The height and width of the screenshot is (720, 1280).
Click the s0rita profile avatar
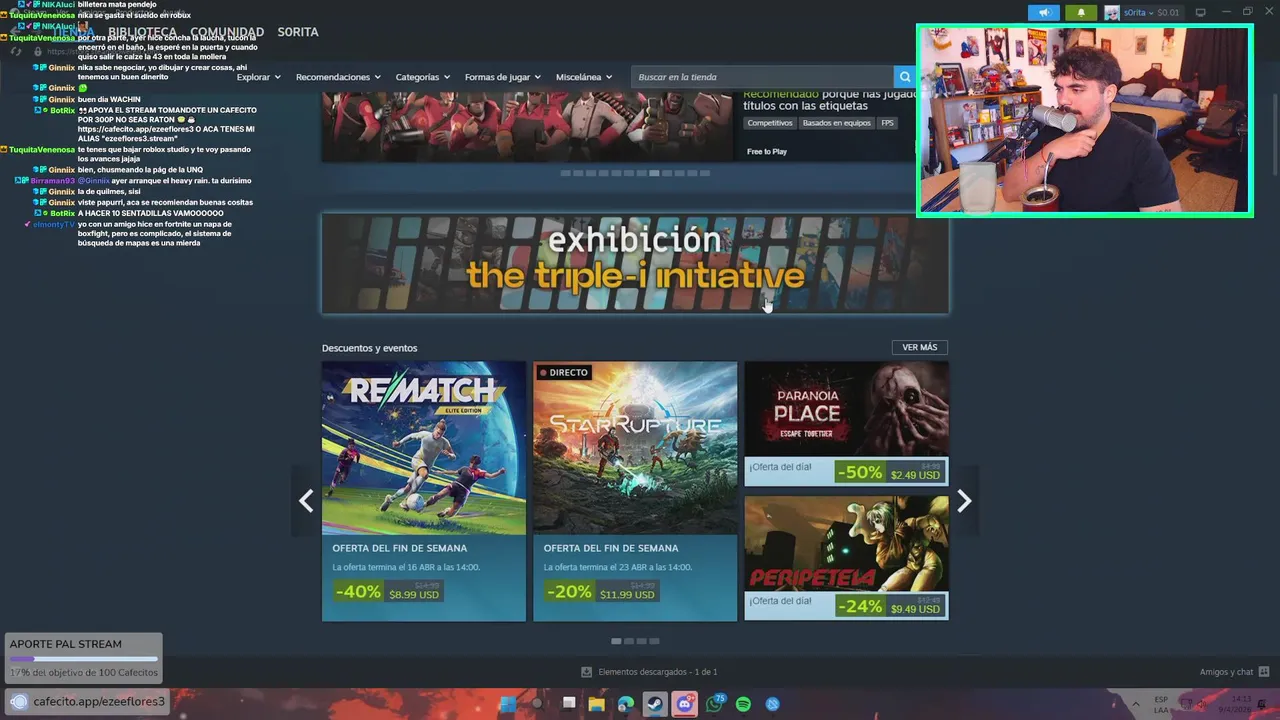tap(1112, 13)
